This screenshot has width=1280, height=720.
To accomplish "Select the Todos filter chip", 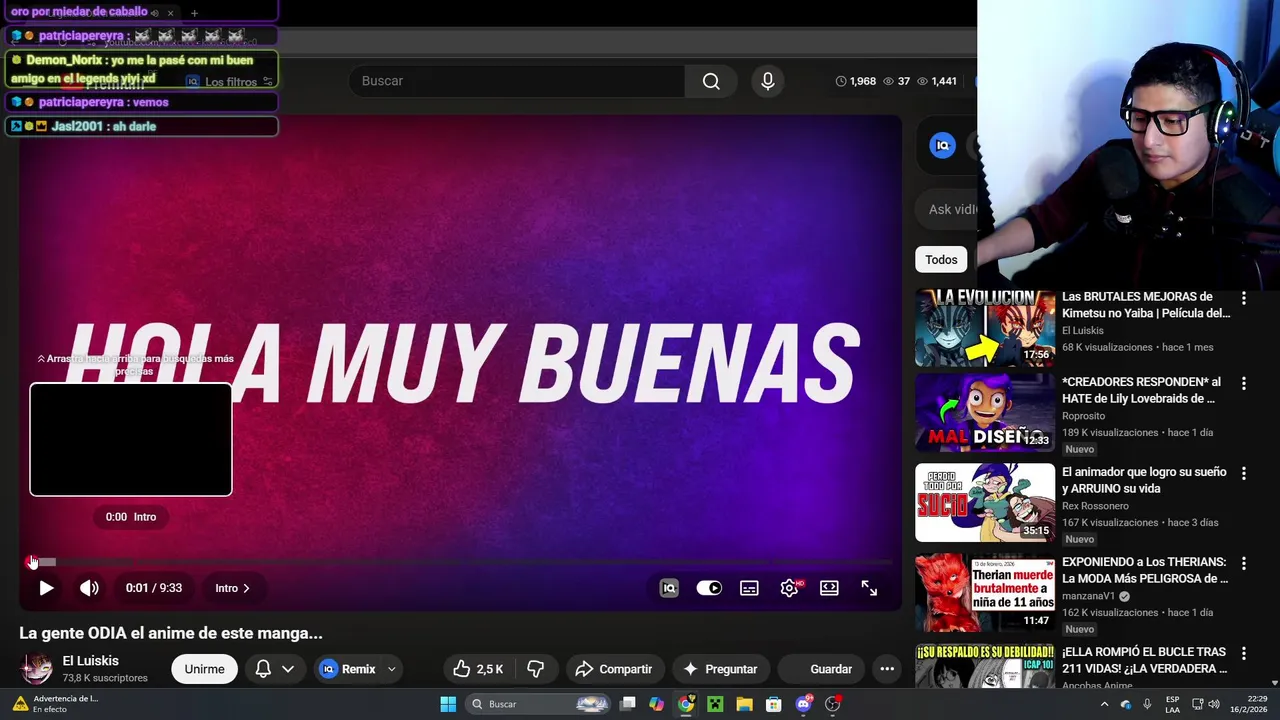I will click(941, 259).
